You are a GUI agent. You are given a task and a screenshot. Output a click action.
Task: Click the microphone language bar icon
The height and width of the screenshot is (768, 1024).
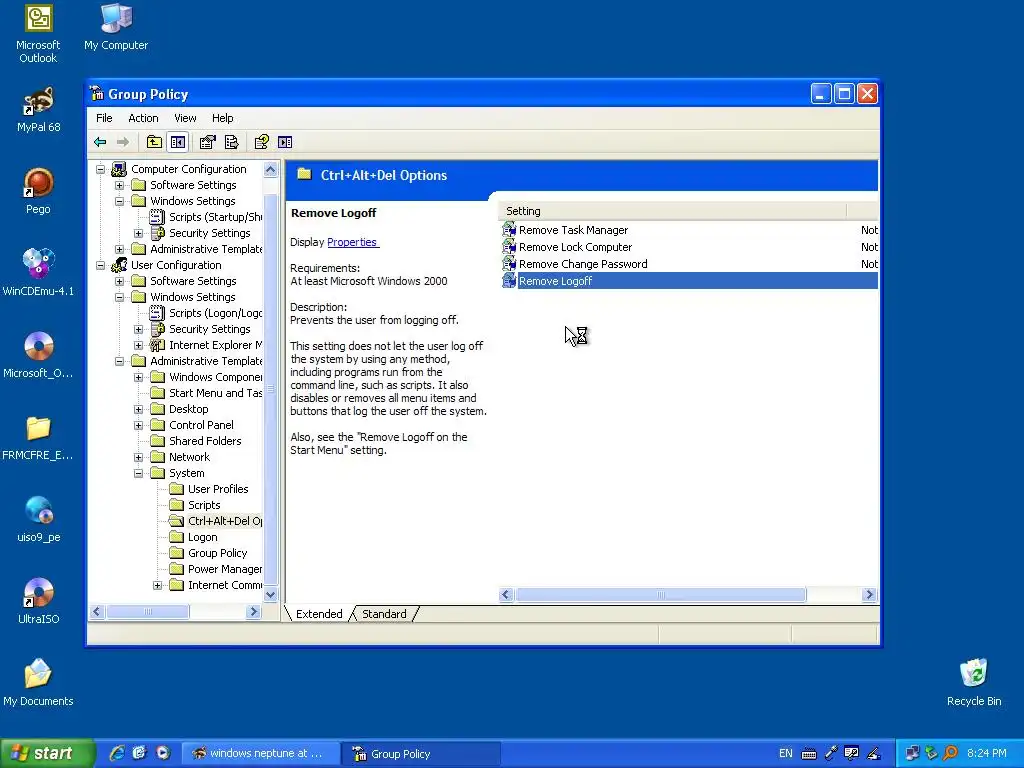[831, 754]
